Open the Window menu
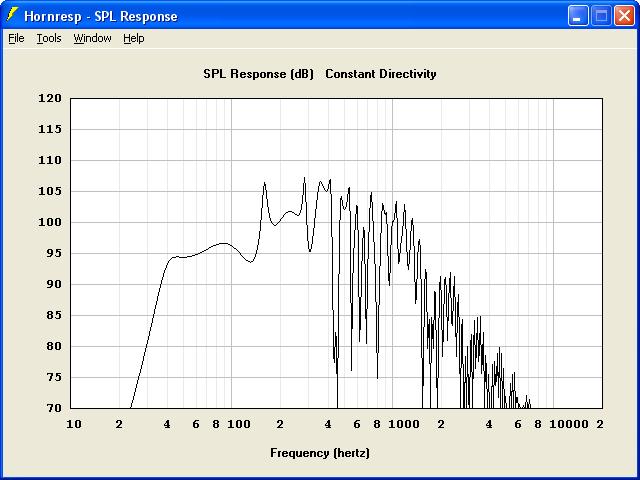 pyautogui.click(x=93, y=38)
